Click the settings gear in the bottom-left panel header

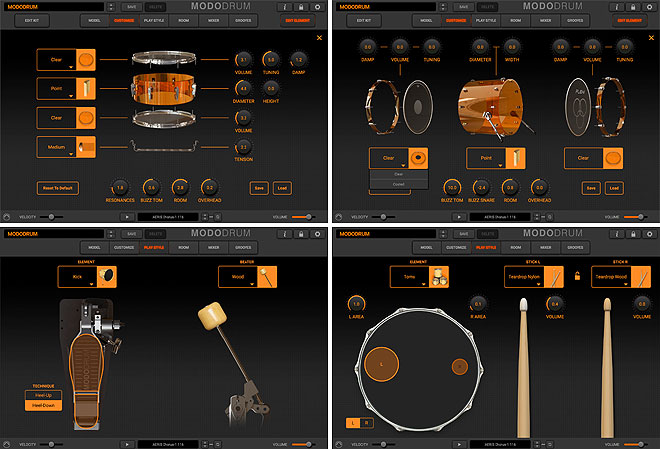tap(317, 235)
